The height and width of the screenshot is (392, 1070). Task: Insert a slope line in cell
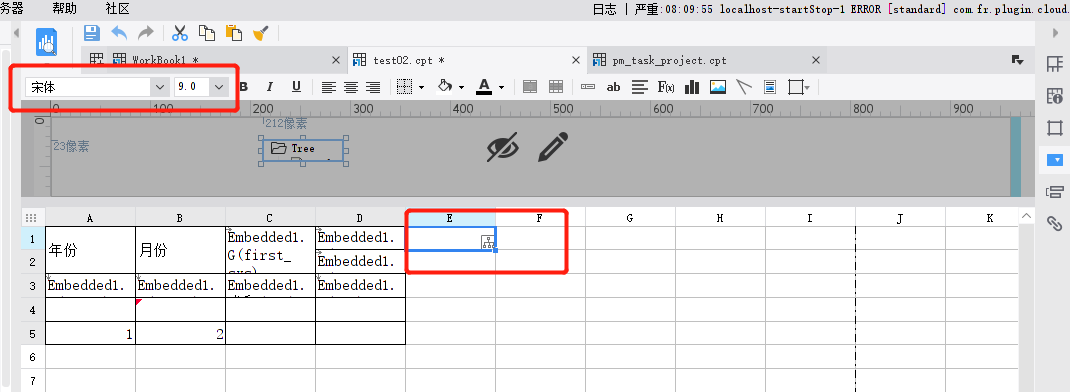[744, 87]
